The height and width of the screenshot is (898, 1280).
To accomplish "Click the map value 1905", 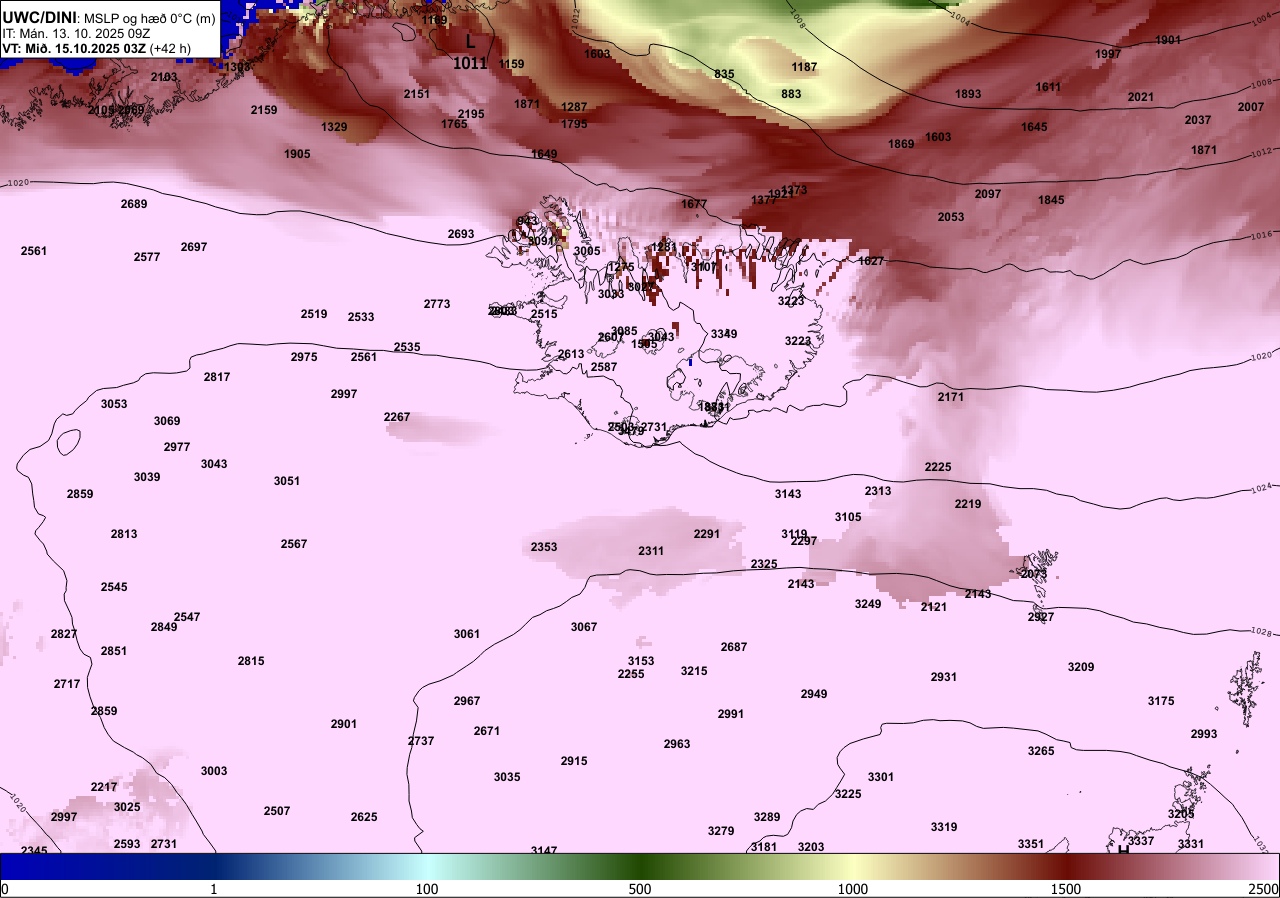I will pos(297,154).
